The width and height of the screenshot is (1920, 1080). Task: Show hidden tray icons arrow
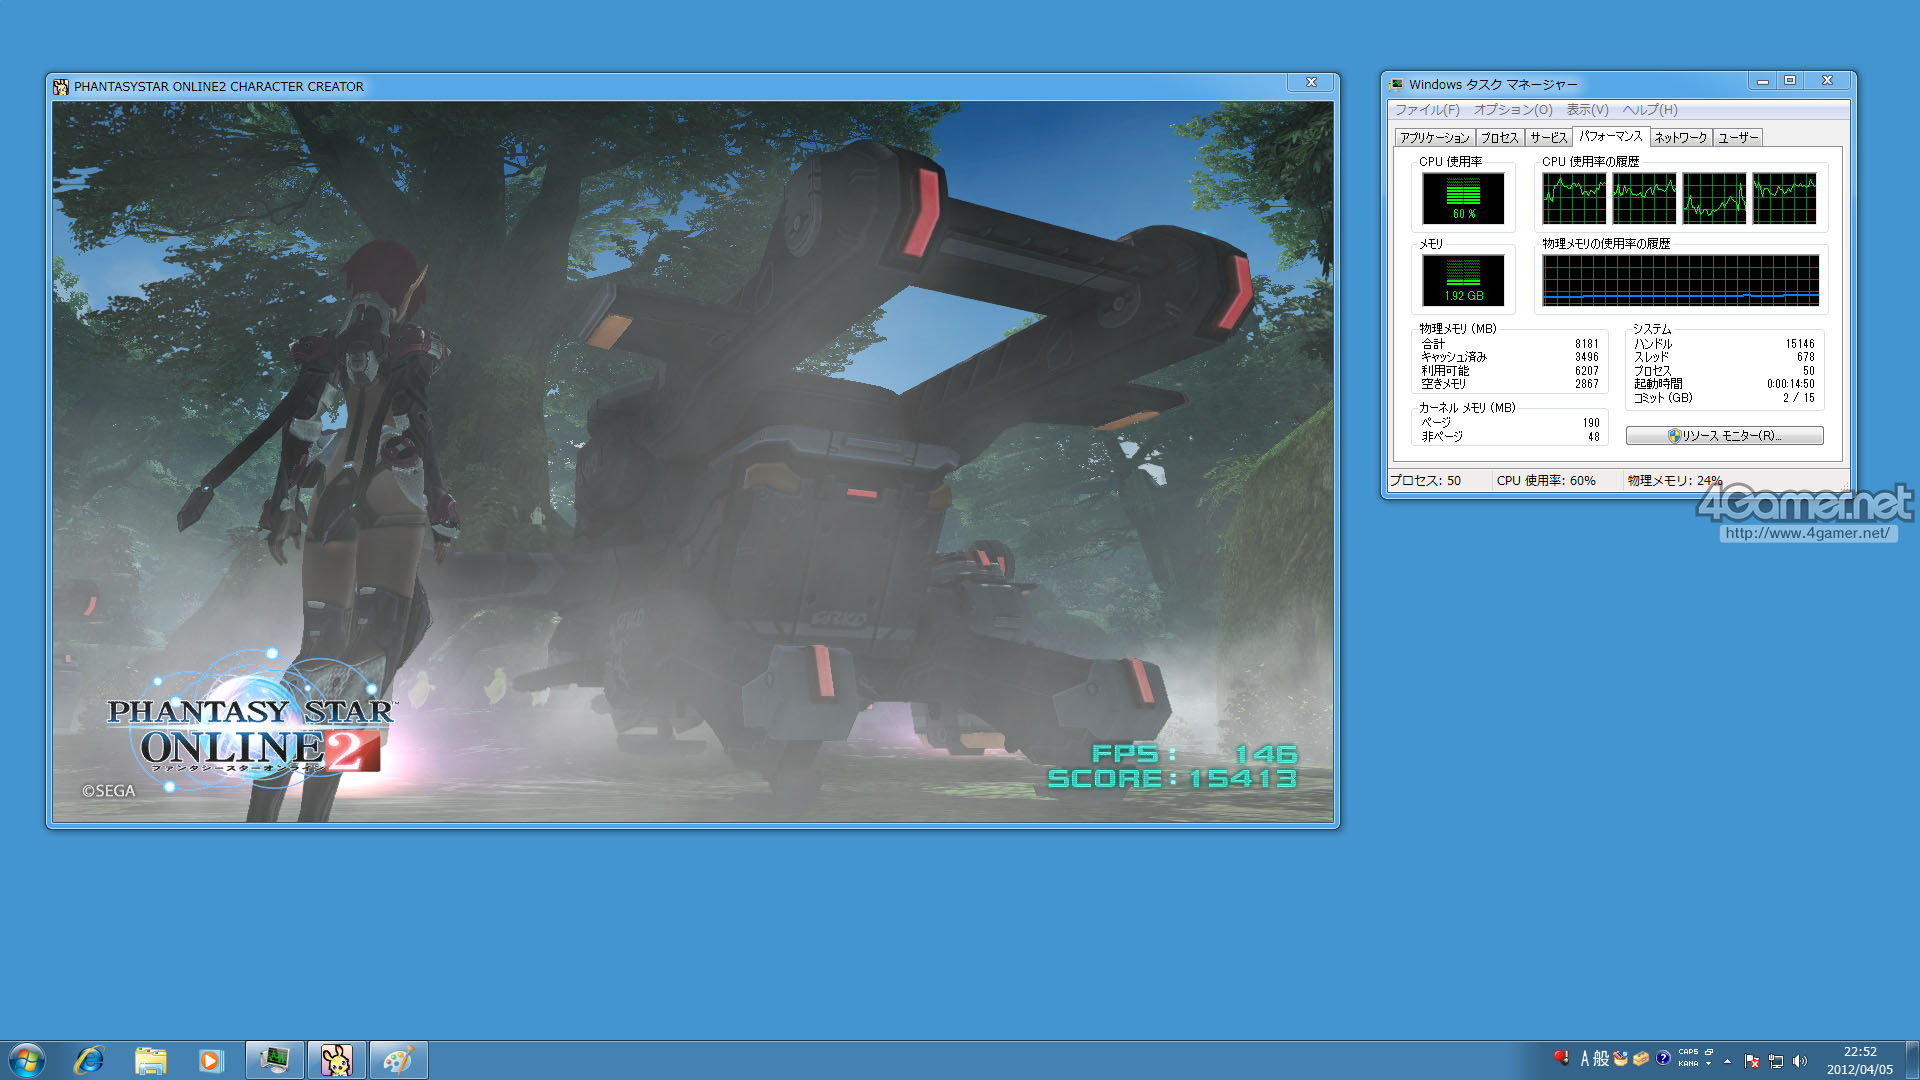point(1727,1061)
